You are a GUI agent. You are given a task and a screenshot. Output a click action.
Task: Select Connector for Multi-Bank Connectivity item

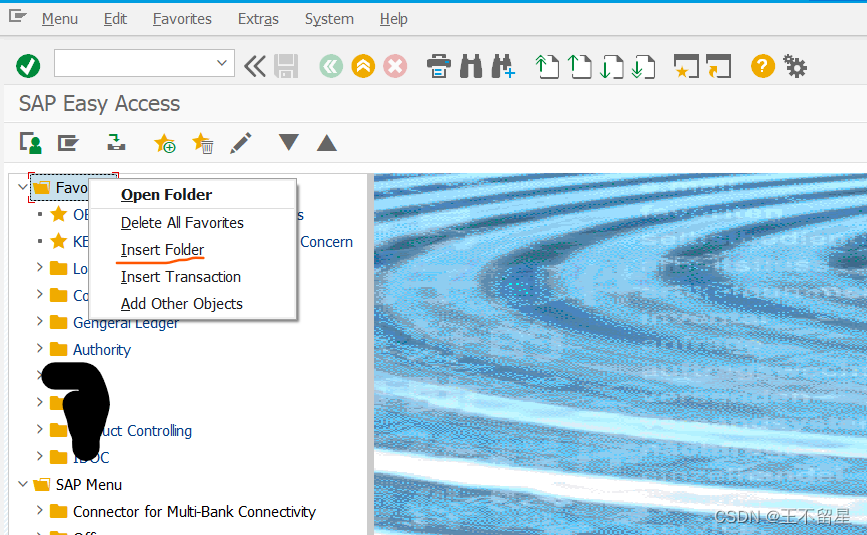point(194,512)
